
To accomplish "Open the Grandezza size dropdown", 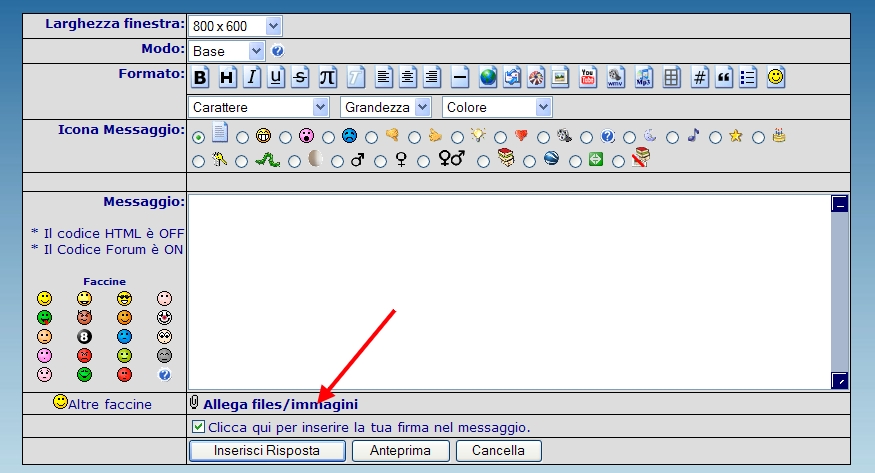I will tap(386, 107).
